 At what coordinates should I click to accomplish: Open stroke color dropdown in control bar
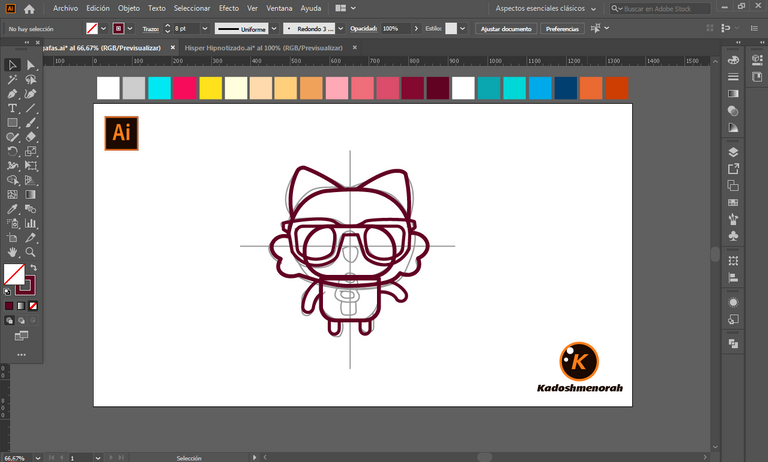pos(130,29)
